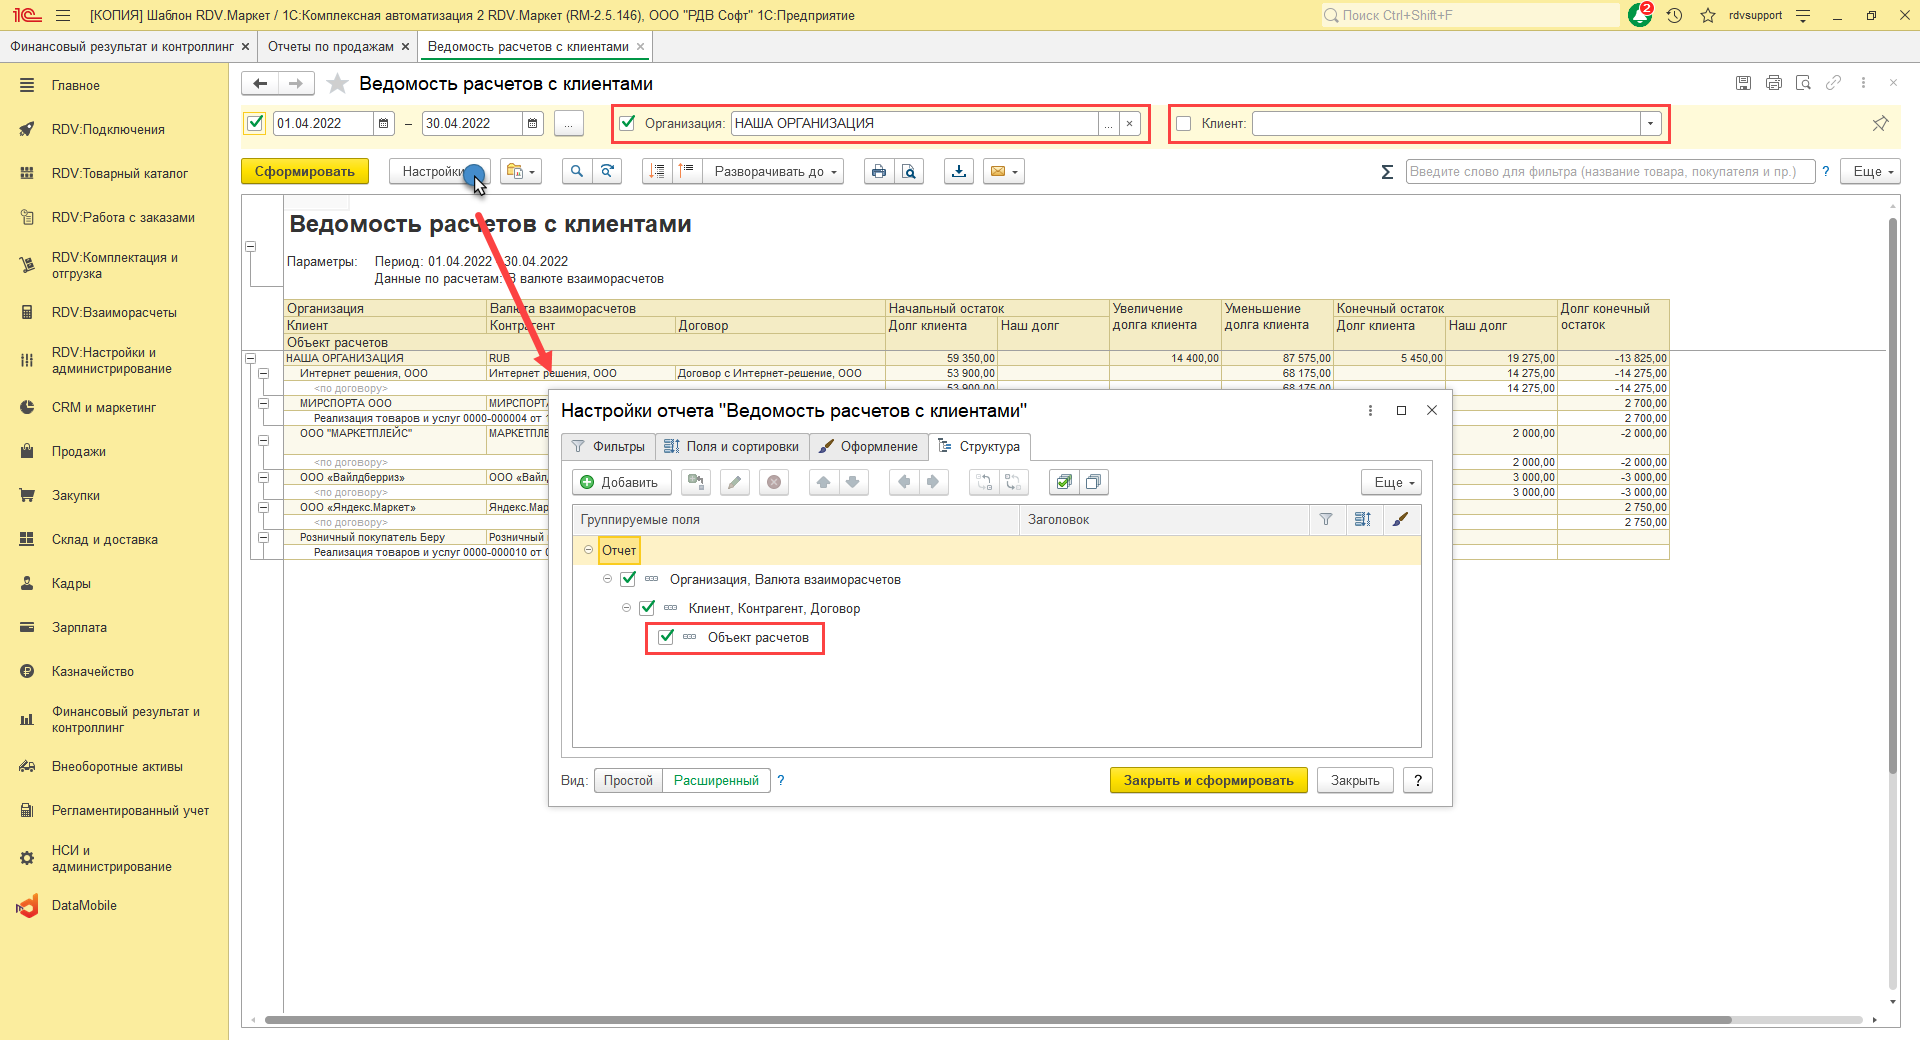
Task: Open the calendar picker for start date
Action: [383, 124]
